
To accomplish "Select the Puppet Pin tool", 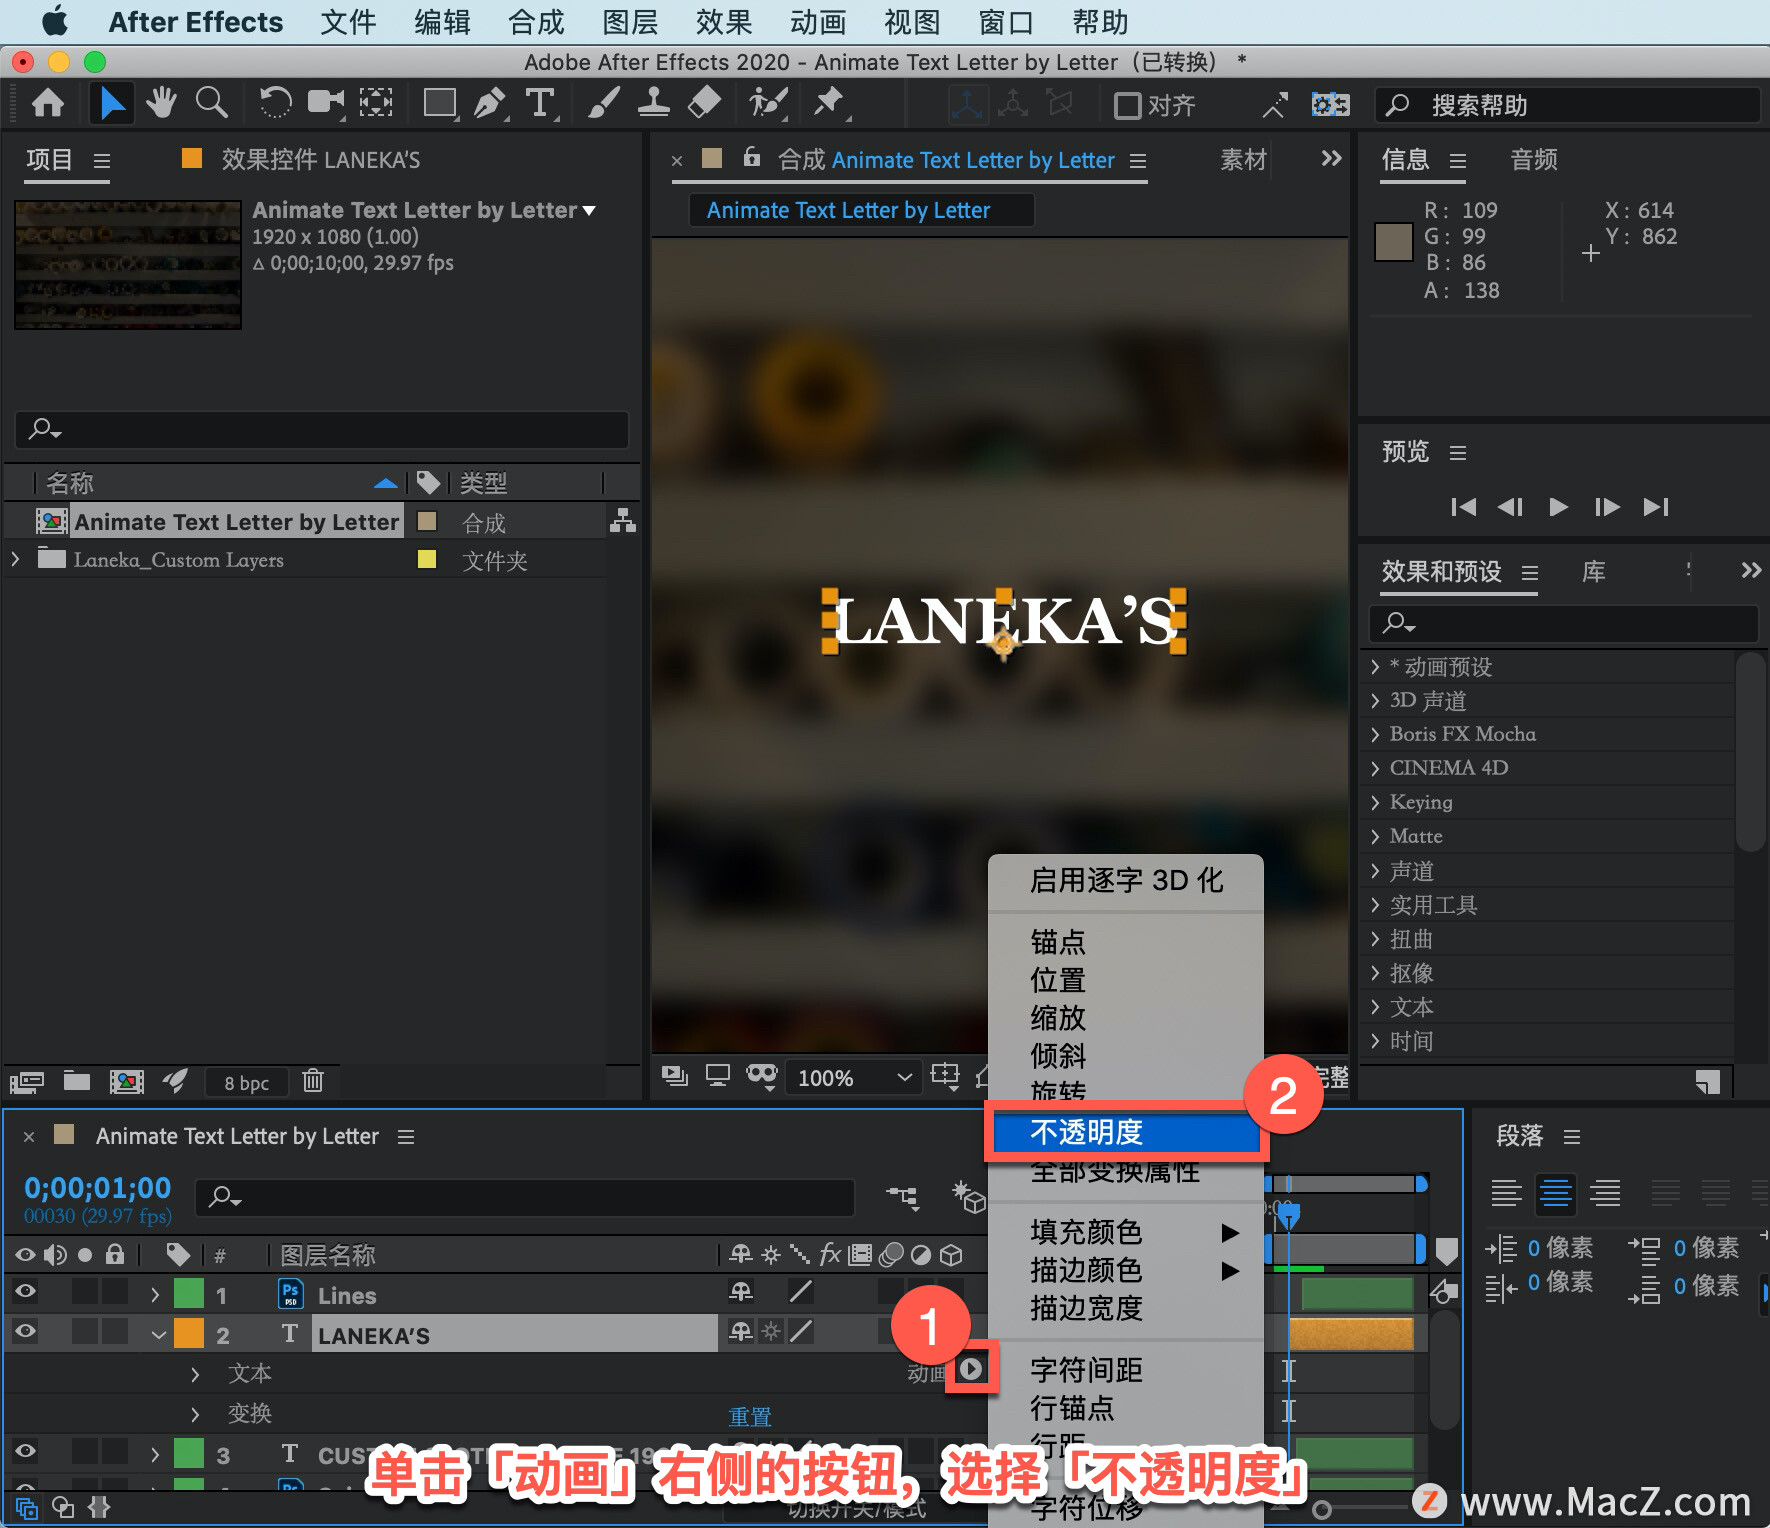I will (829, 103).
